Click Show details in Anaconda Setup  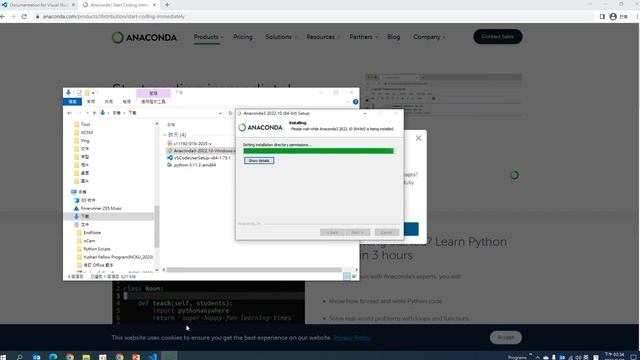259,160
